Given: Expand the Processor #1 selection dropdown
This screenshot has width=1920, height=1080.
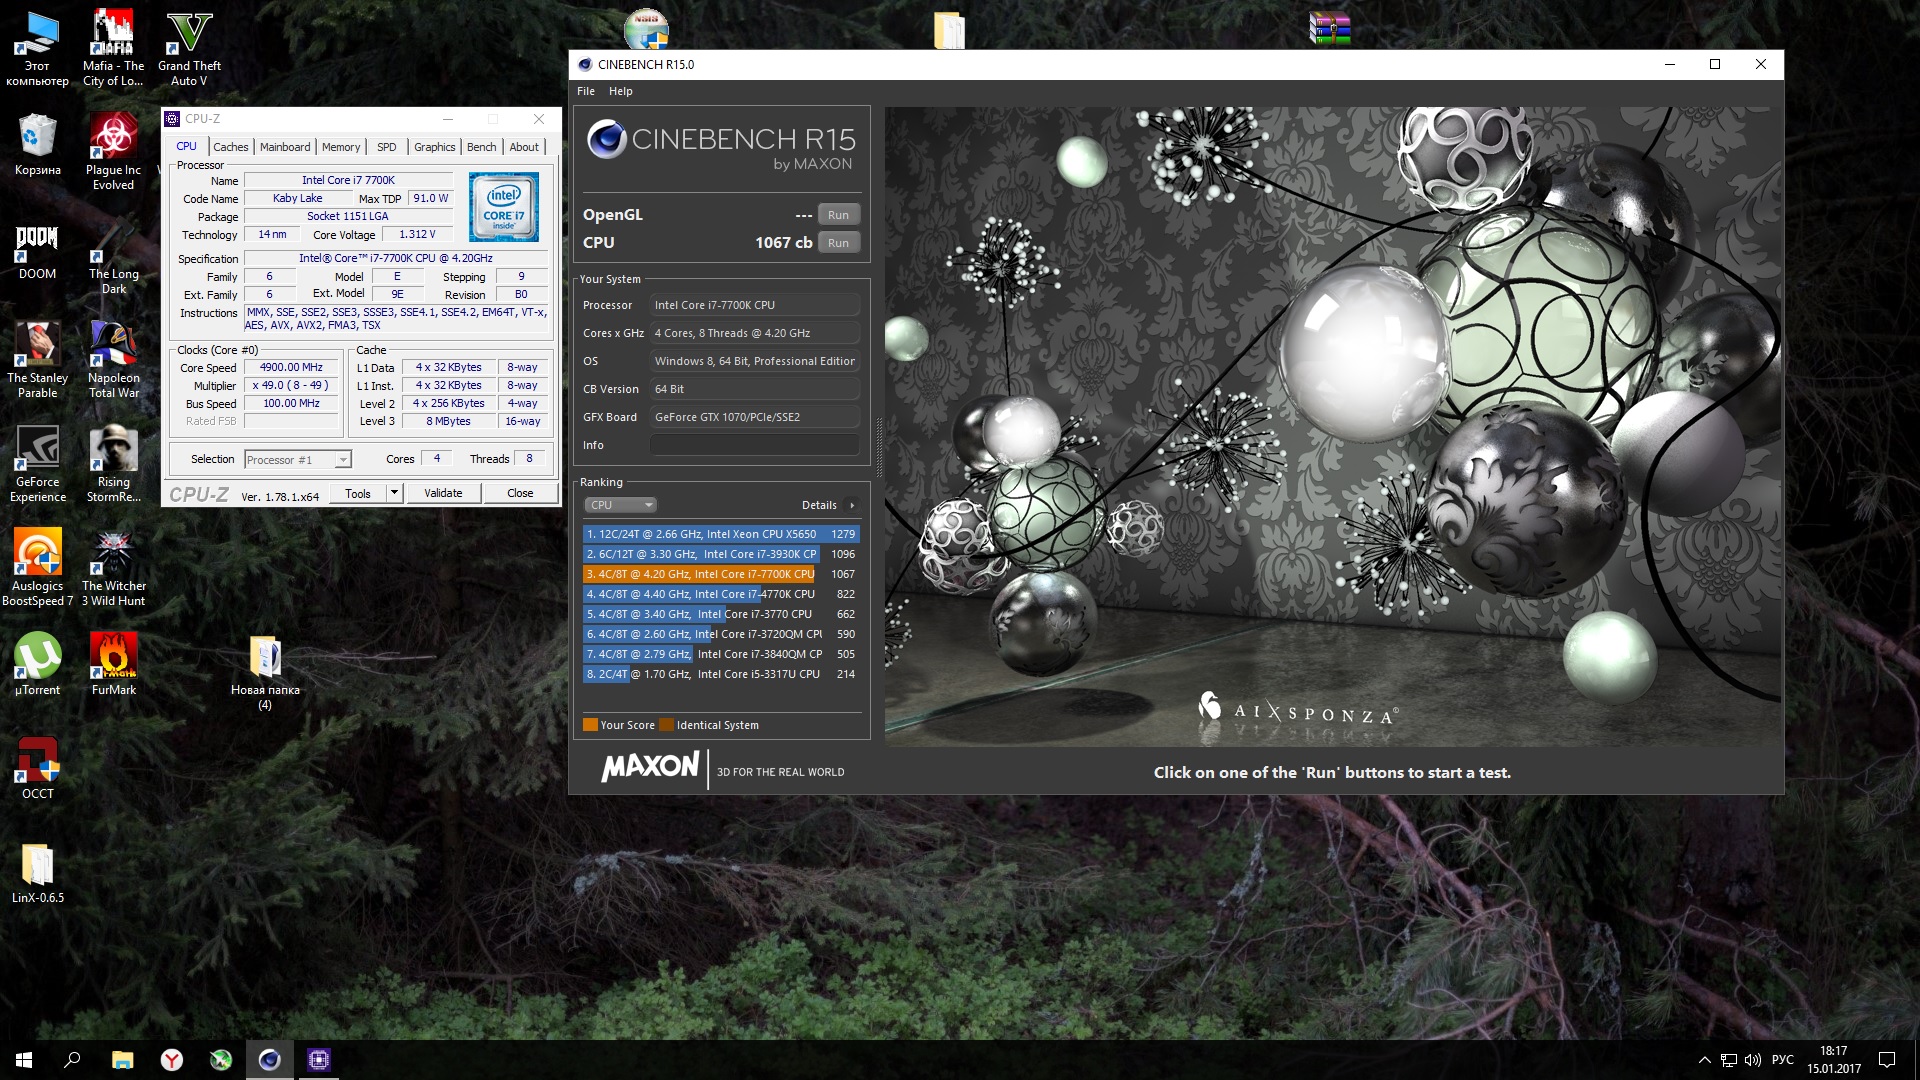Looking at the screenshot, I should coord(343,460).
